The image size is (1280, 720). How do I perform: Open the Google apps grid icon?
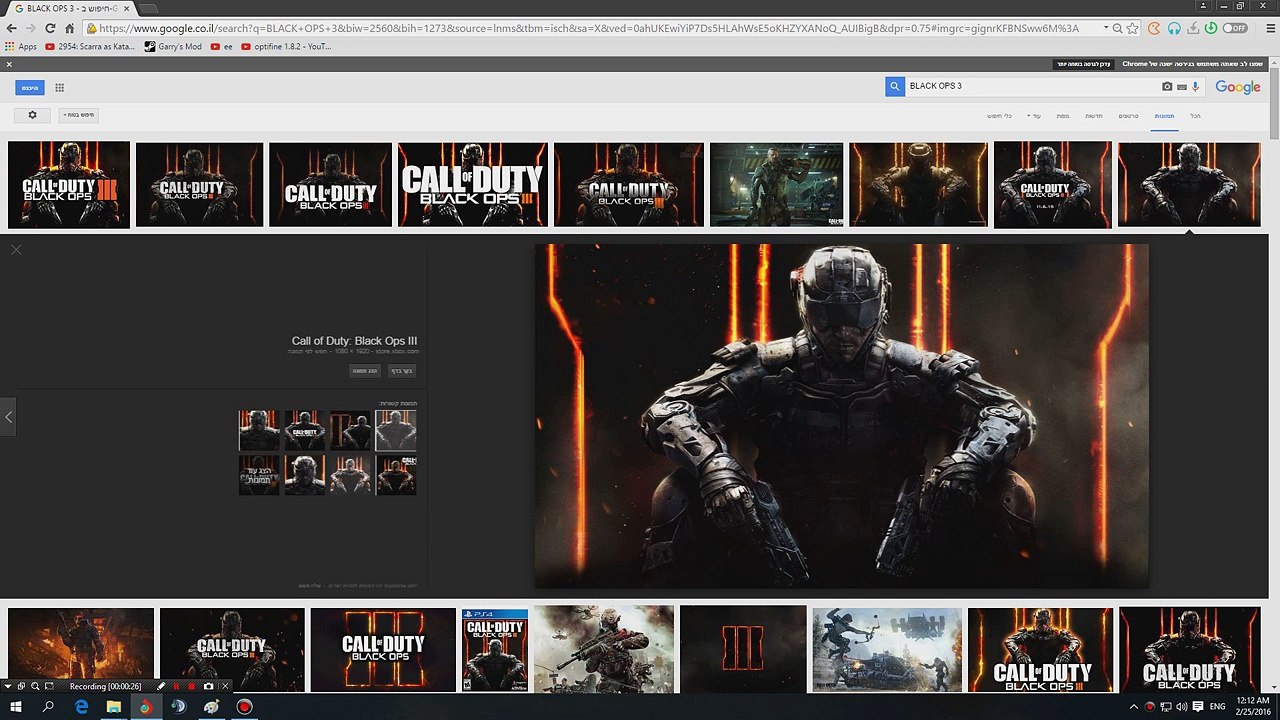(60, 88)
